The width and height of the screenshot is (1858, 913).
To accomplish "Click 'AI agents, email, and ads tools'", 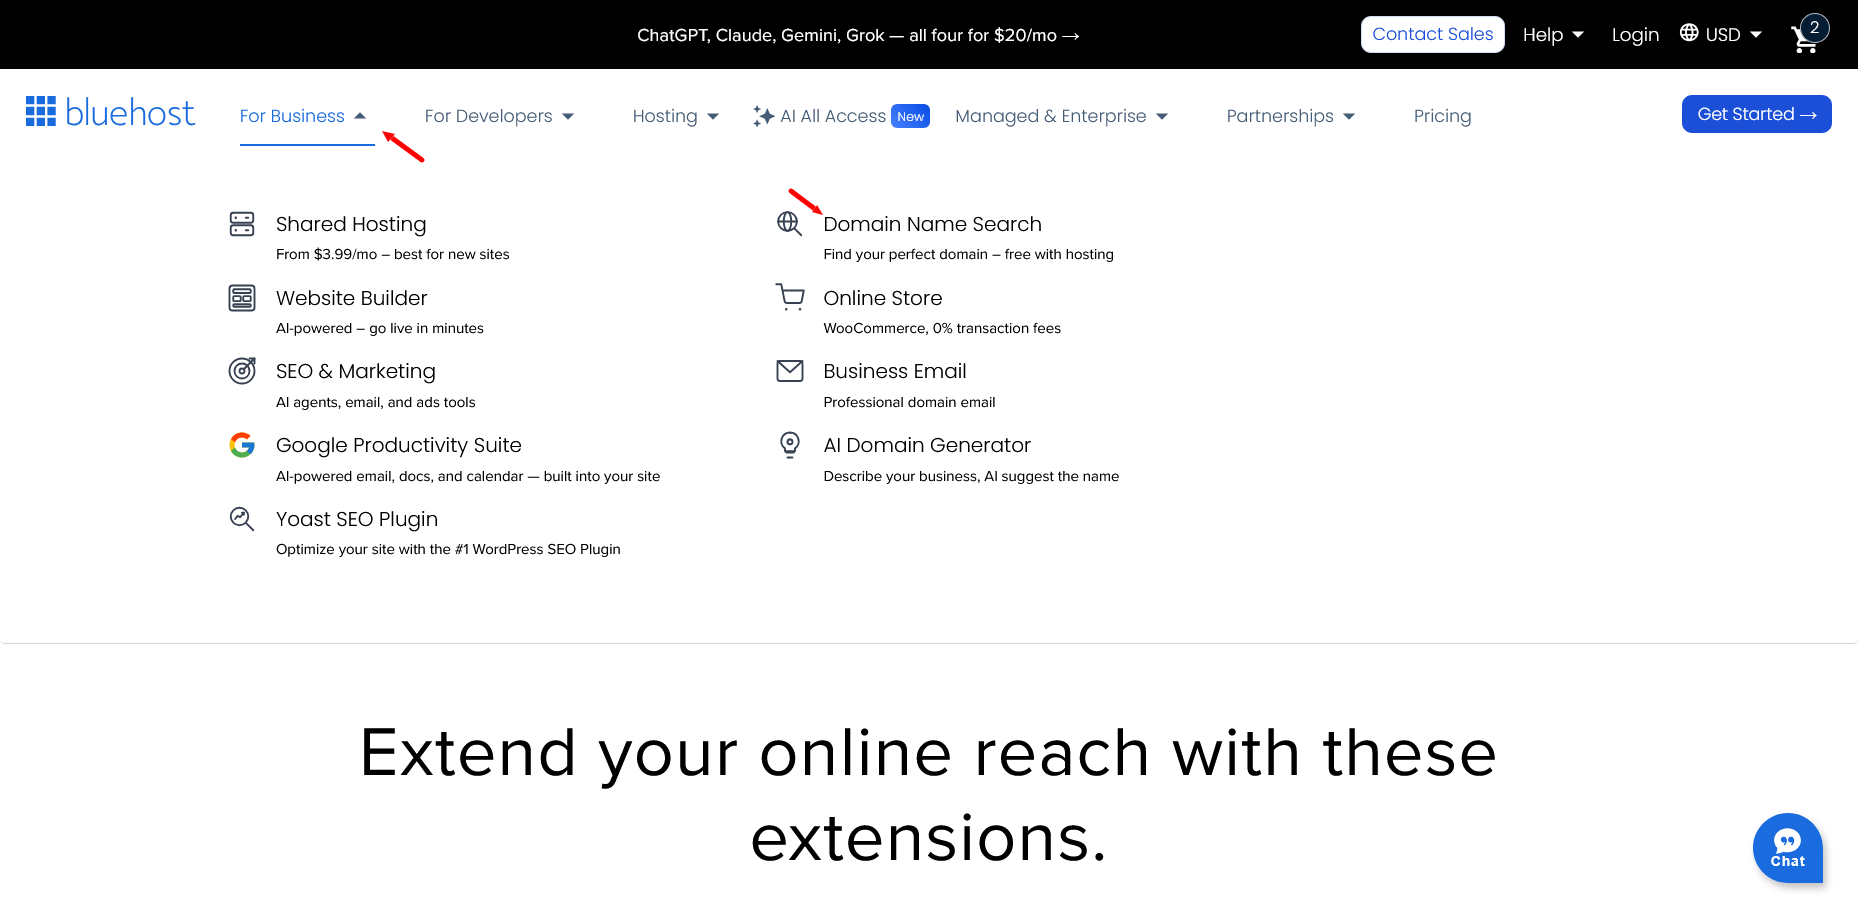I will (376, 402).
